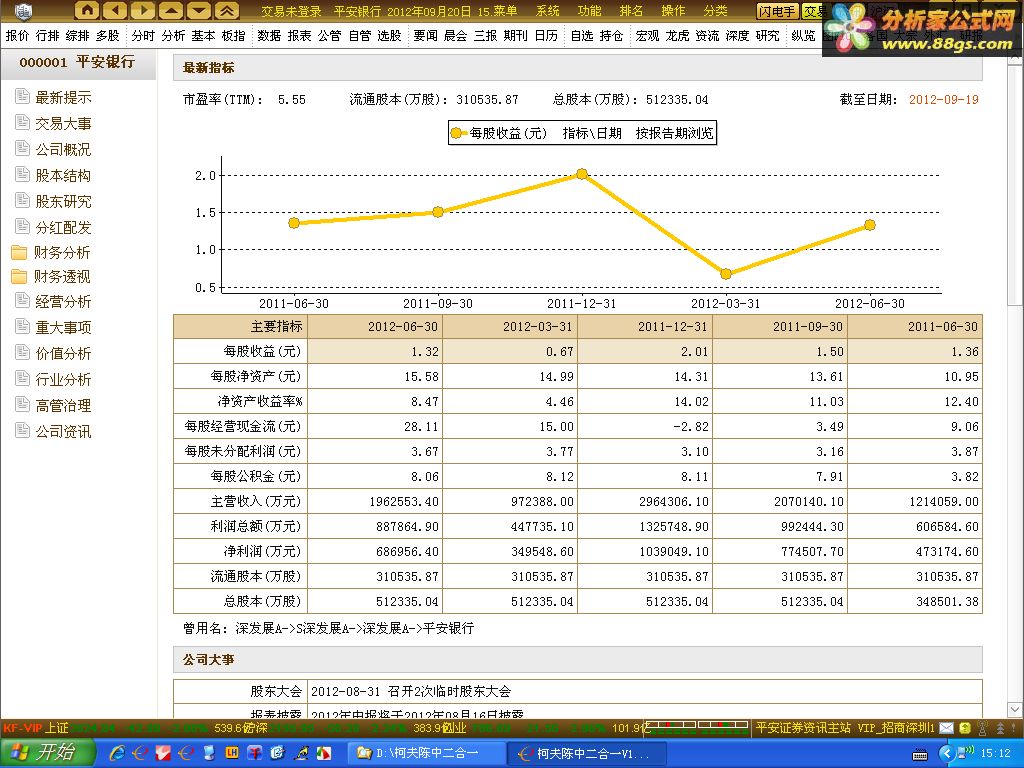Viewport: 1024px width, 768px height.
Task: Select 基本 in the toolbar
Action: pos(203,36)
